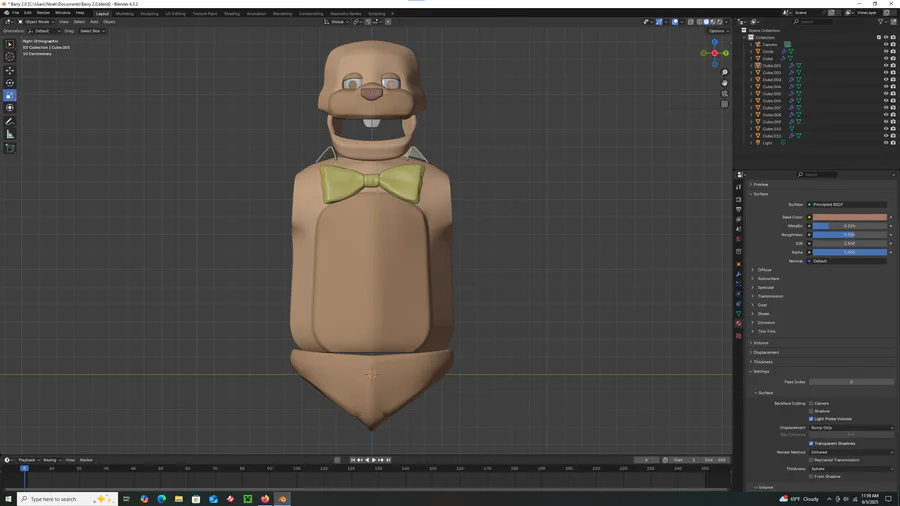Toggle Light Probe Volume checkbox
Viewport: 900px width, 506px height.
(811, 419)
